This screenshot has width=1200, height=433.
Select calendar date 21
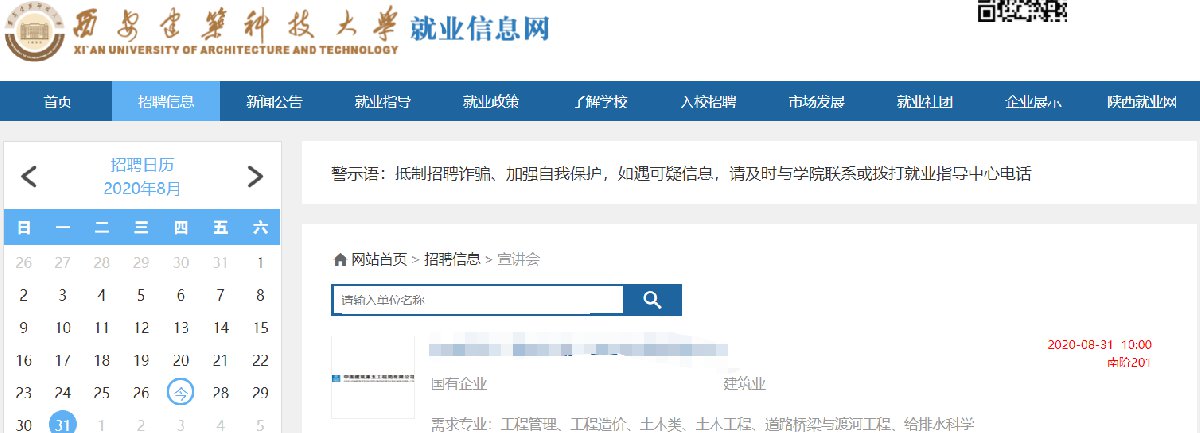(x=220, y=360)
